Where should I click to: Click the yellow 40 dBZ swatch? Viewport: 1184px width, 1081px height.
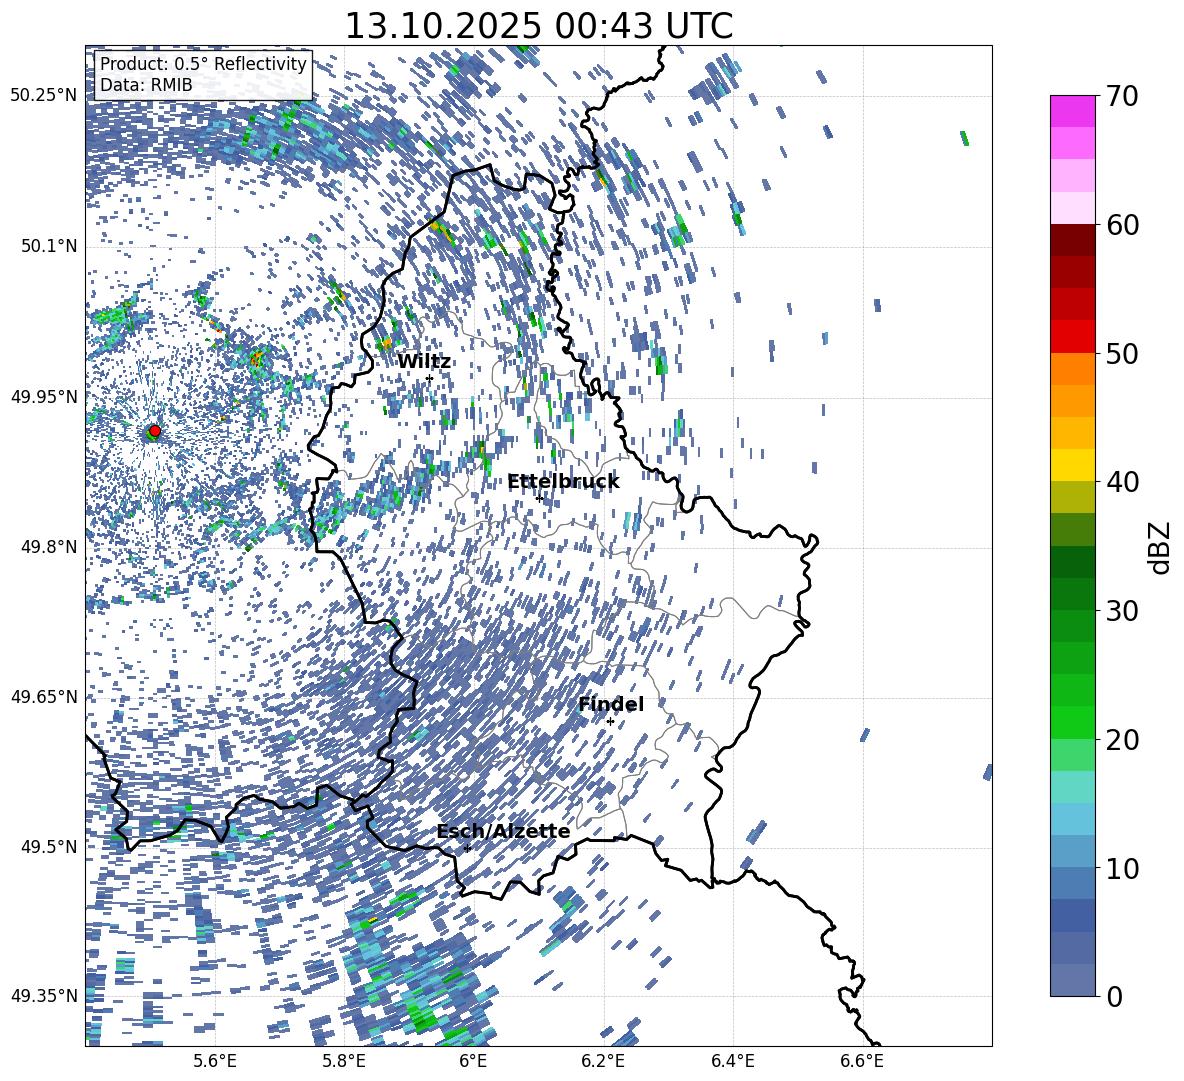1072,465
